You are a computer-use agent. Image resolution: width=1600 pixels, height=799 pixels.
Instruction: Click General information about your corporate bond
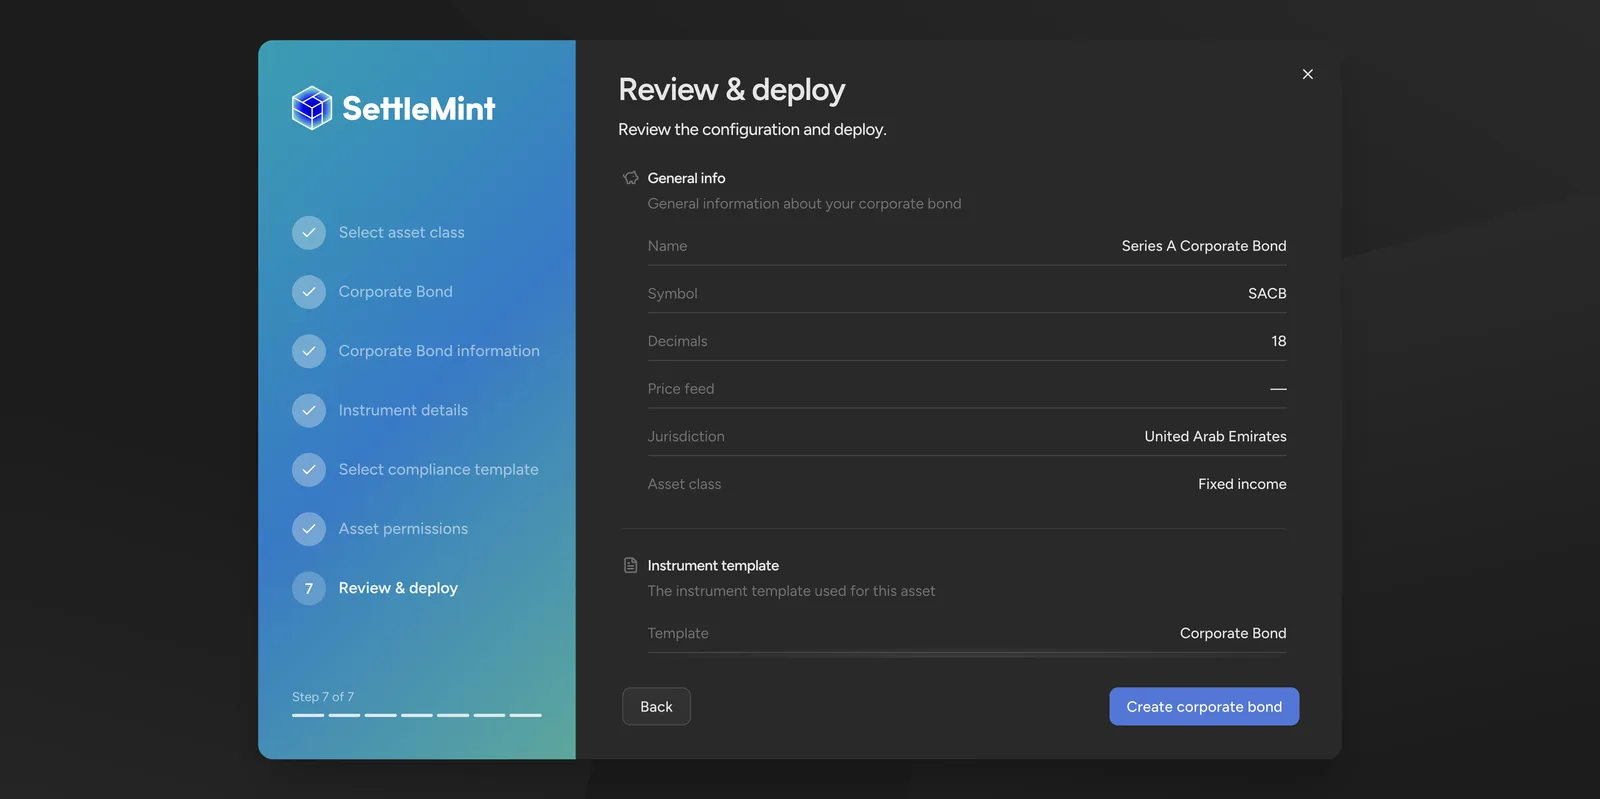804,204
